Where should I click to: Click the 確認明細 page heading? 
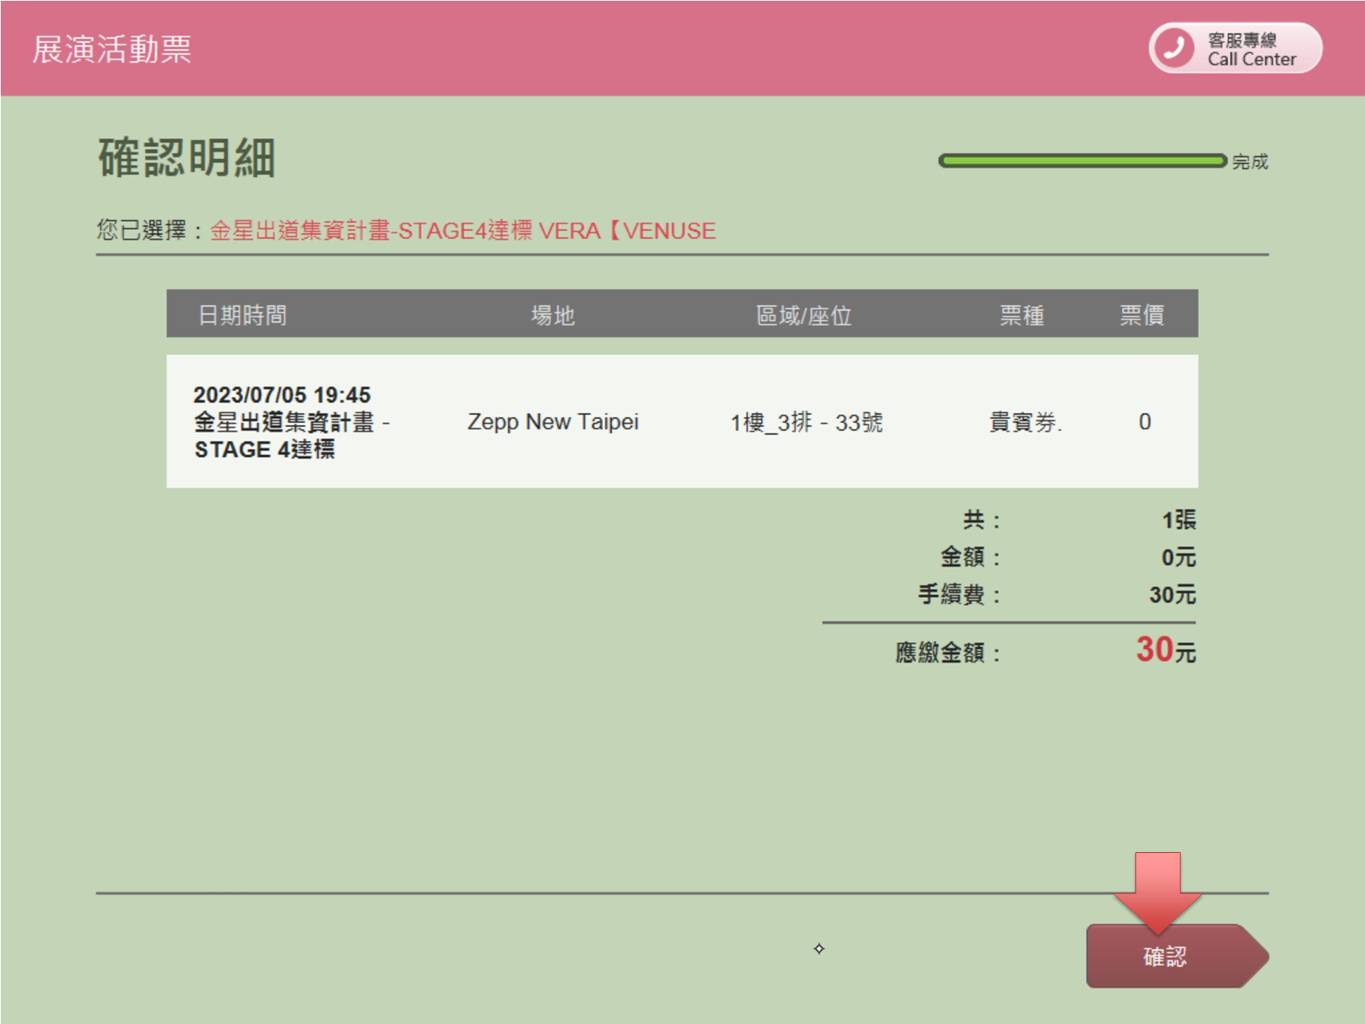(x=187, y=158)
